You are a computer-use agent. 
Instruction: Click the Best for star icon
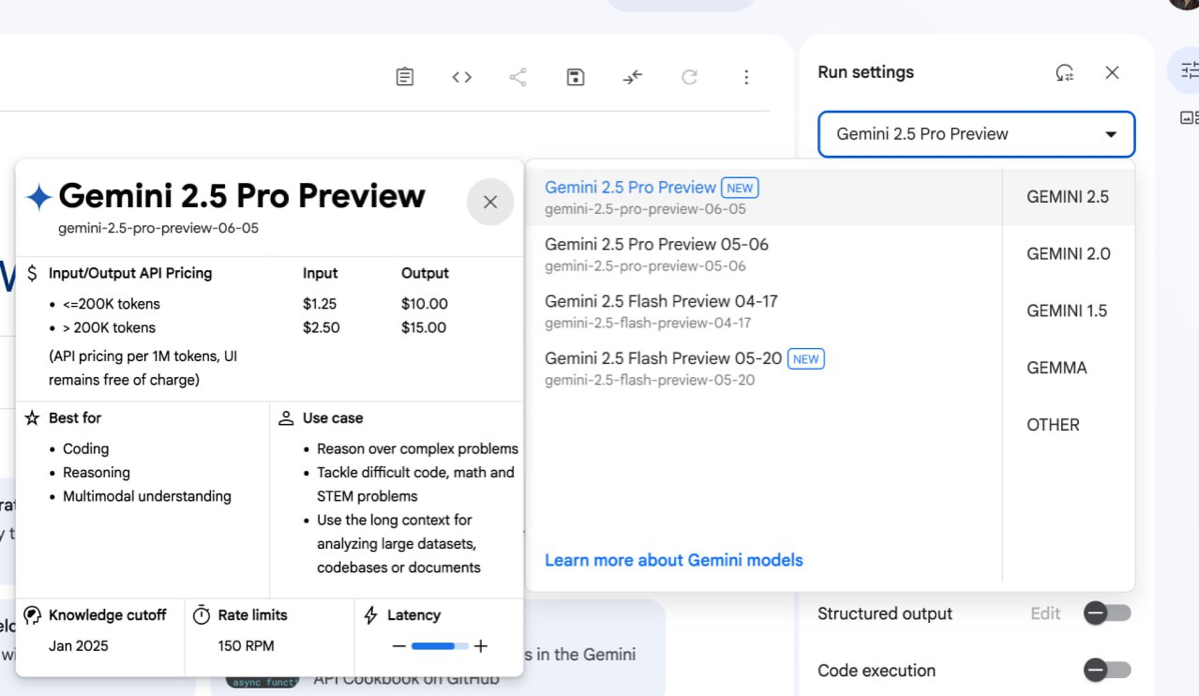(32, 418)
